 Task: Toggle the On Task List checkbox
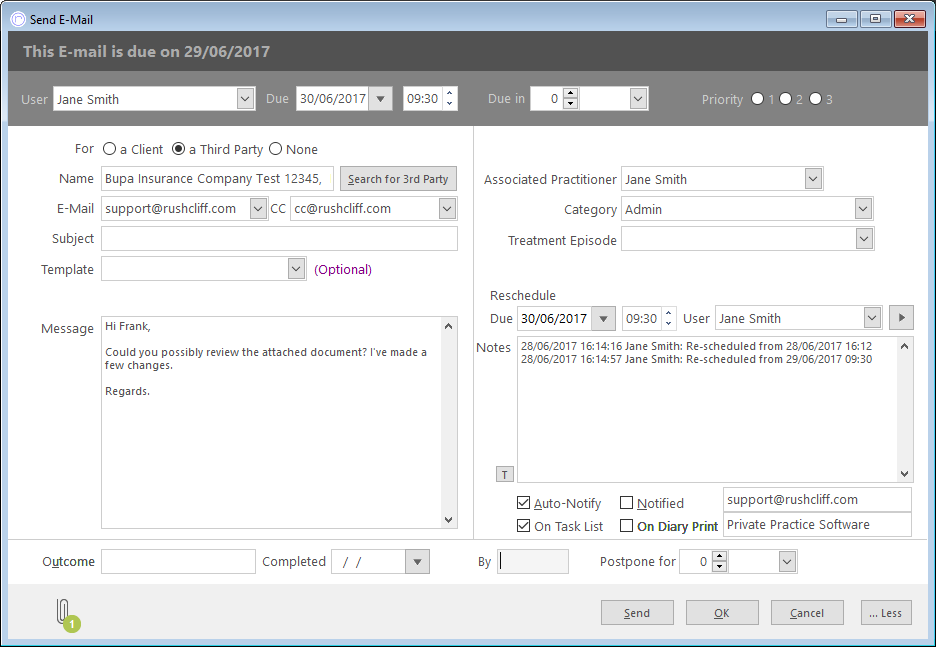pos(524,526)
